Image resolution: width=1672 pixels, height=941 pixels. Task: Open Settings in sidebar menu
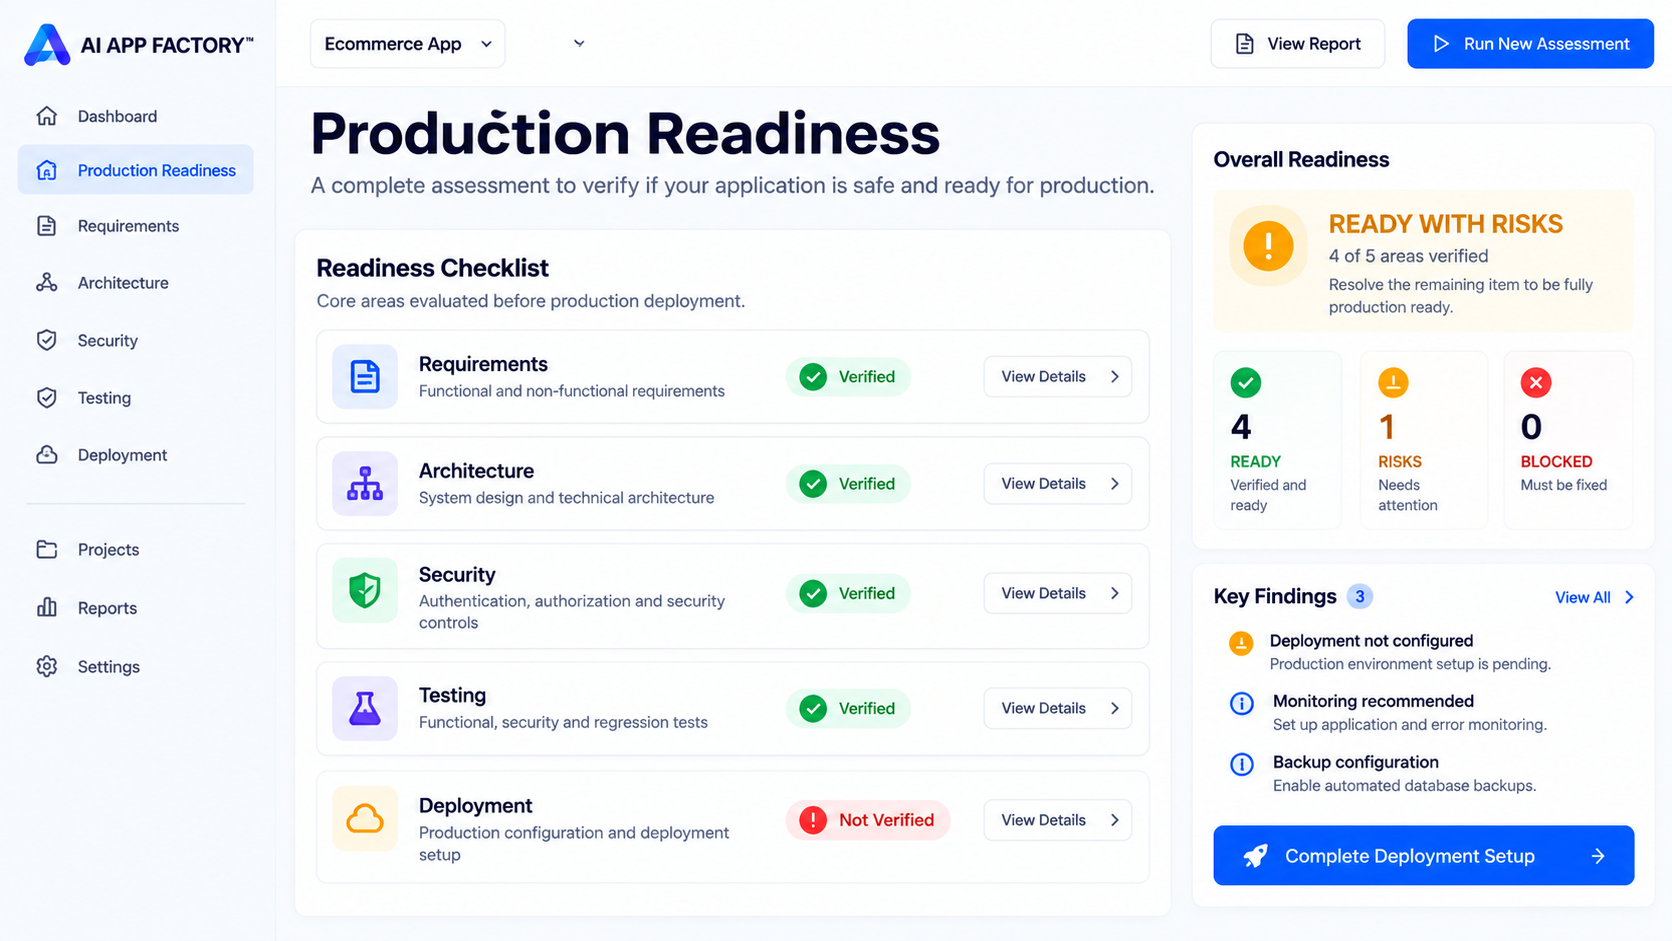pos(136,667)
